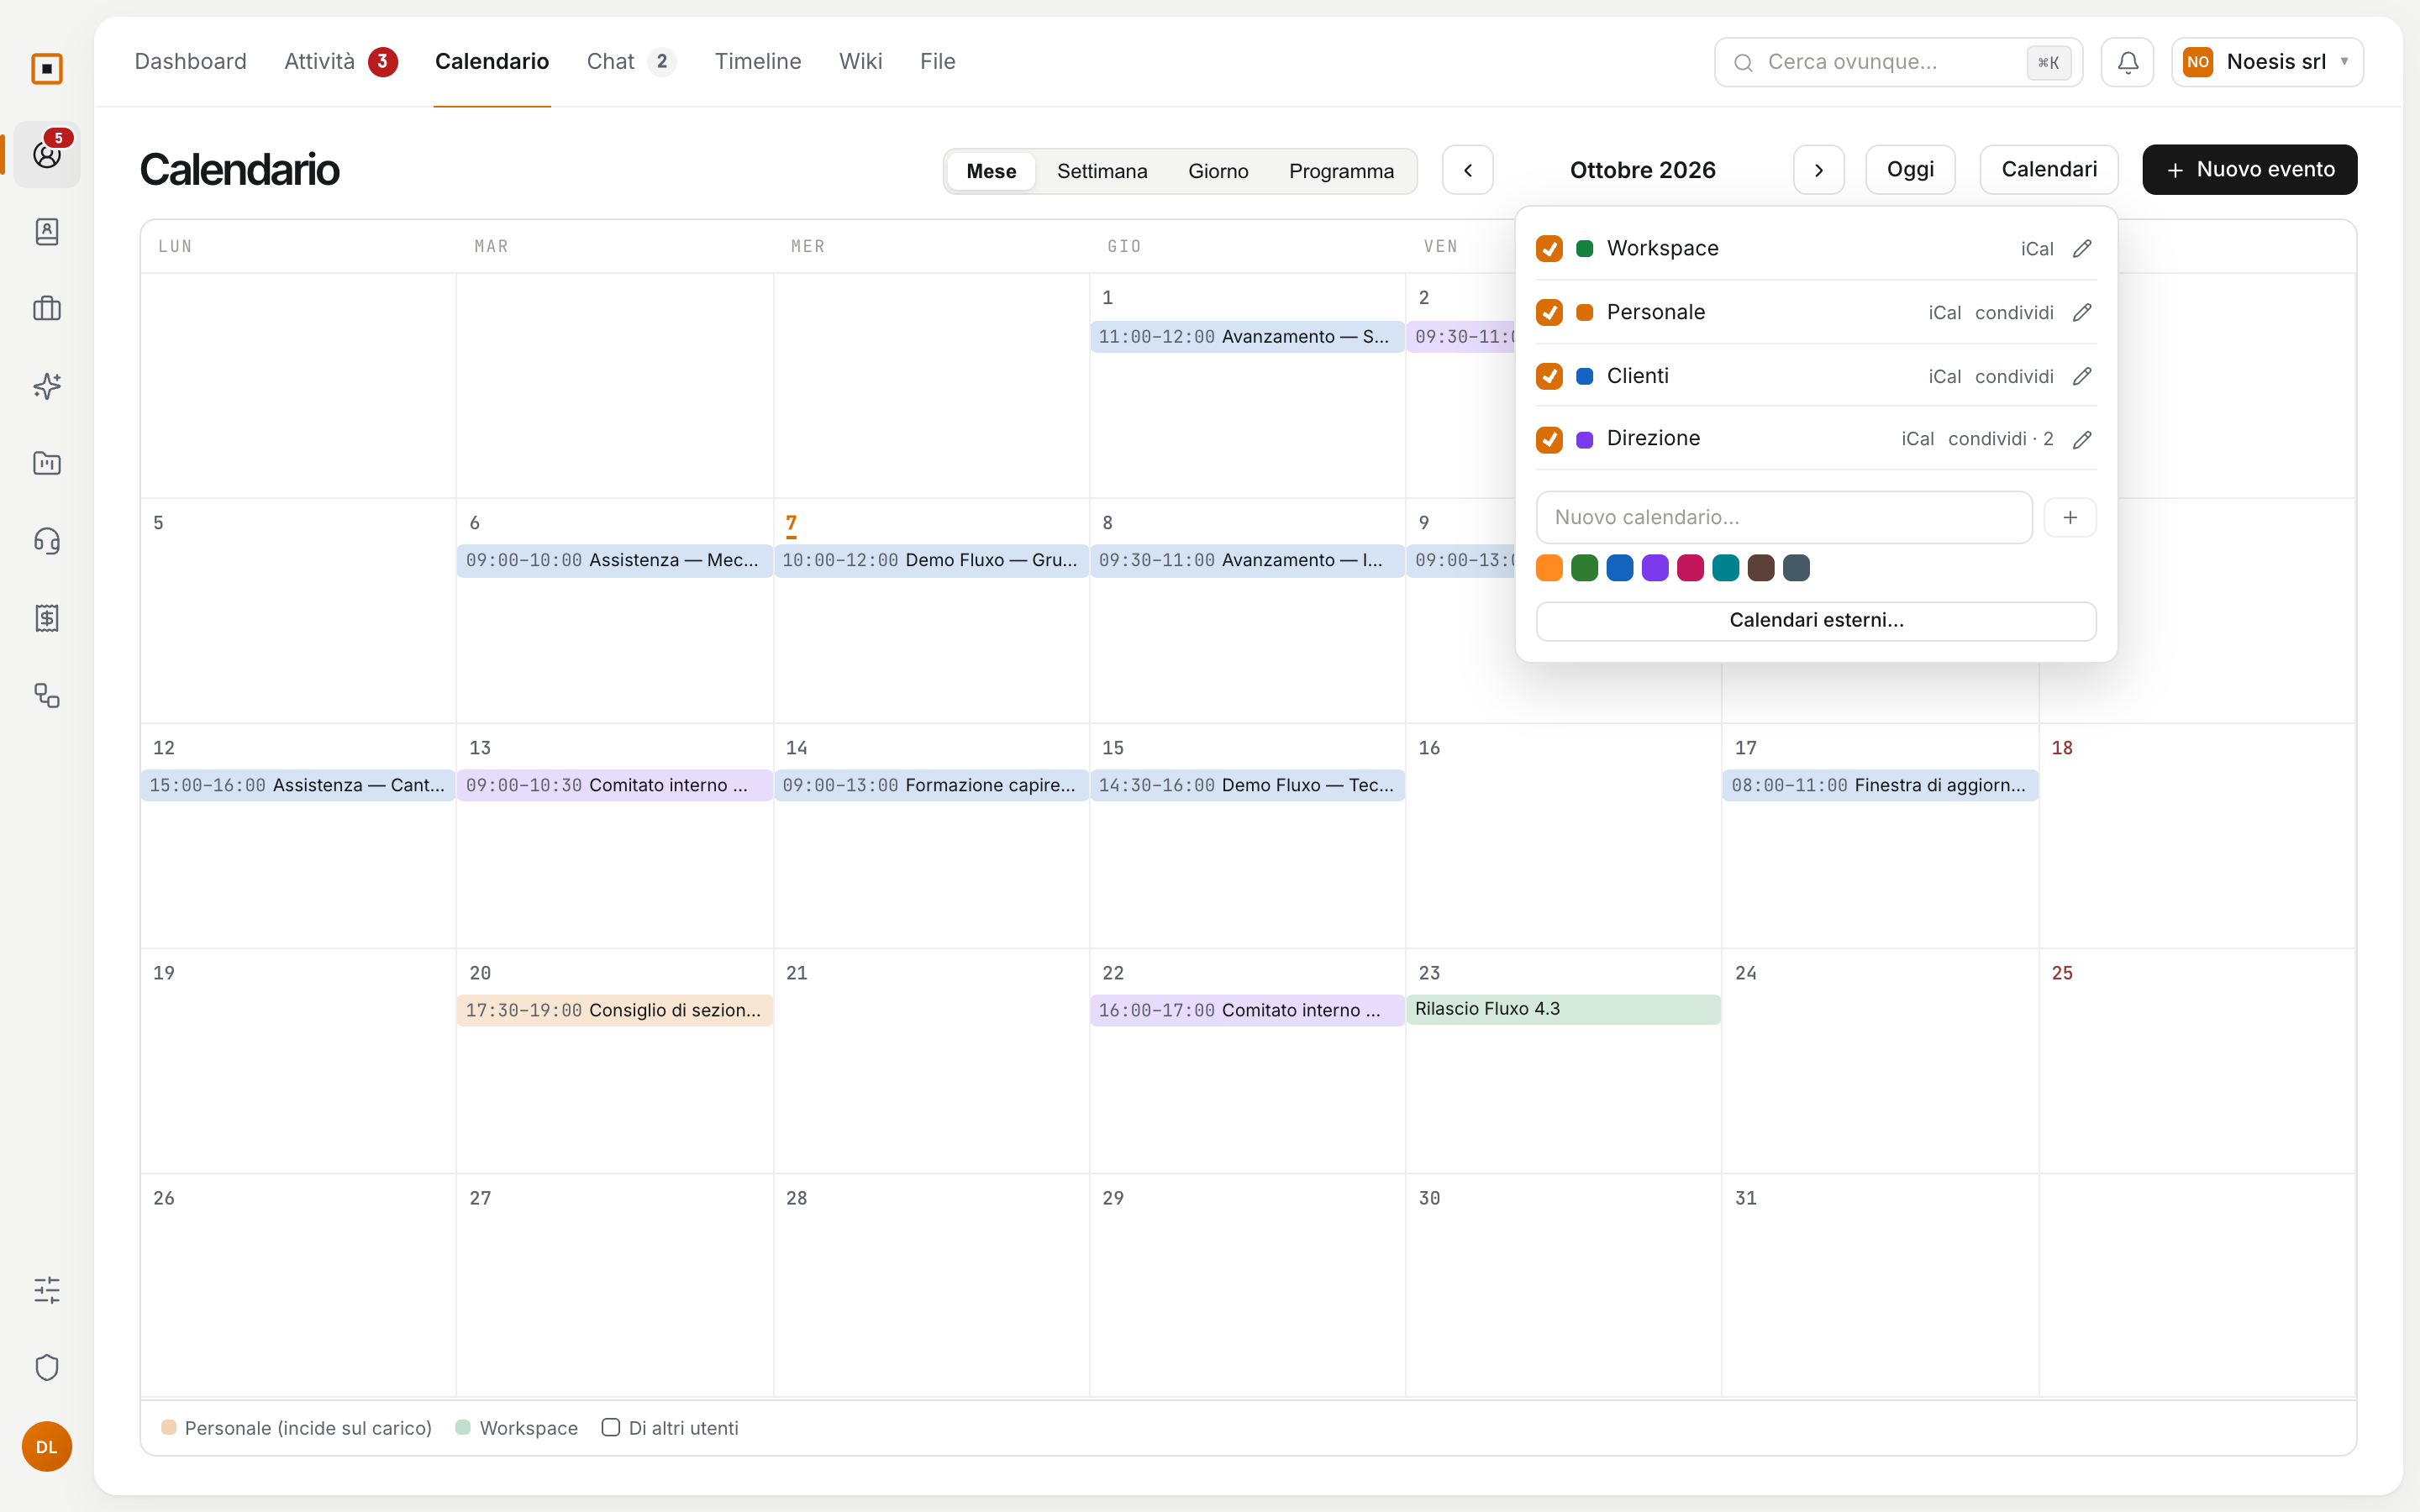Edit the Personale calendar pencil icon
Viewport: 2420px width, 1512px height.
tap(2082, 312)
